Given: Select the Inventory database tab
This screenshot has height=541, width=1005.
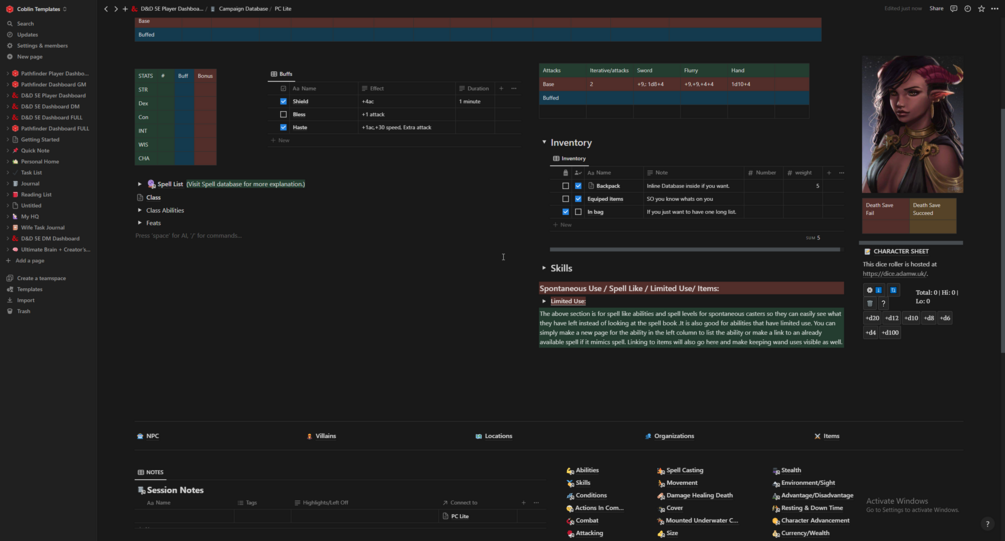Looking at the screenshot, I should pos(569,158).
